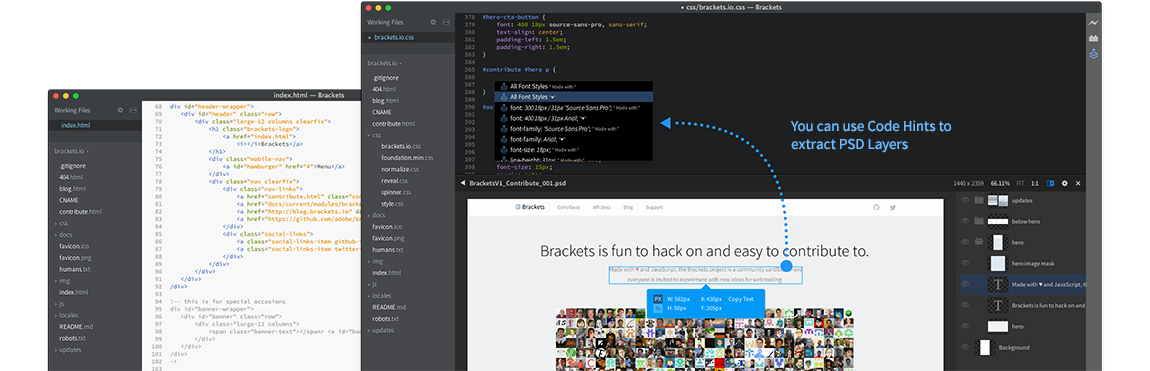Collapse PSD panel with BracketsV1_Contribute_001.psd arrow
Image resolution: width=1150 pixels, height=371 pixels.
point(464,183)
